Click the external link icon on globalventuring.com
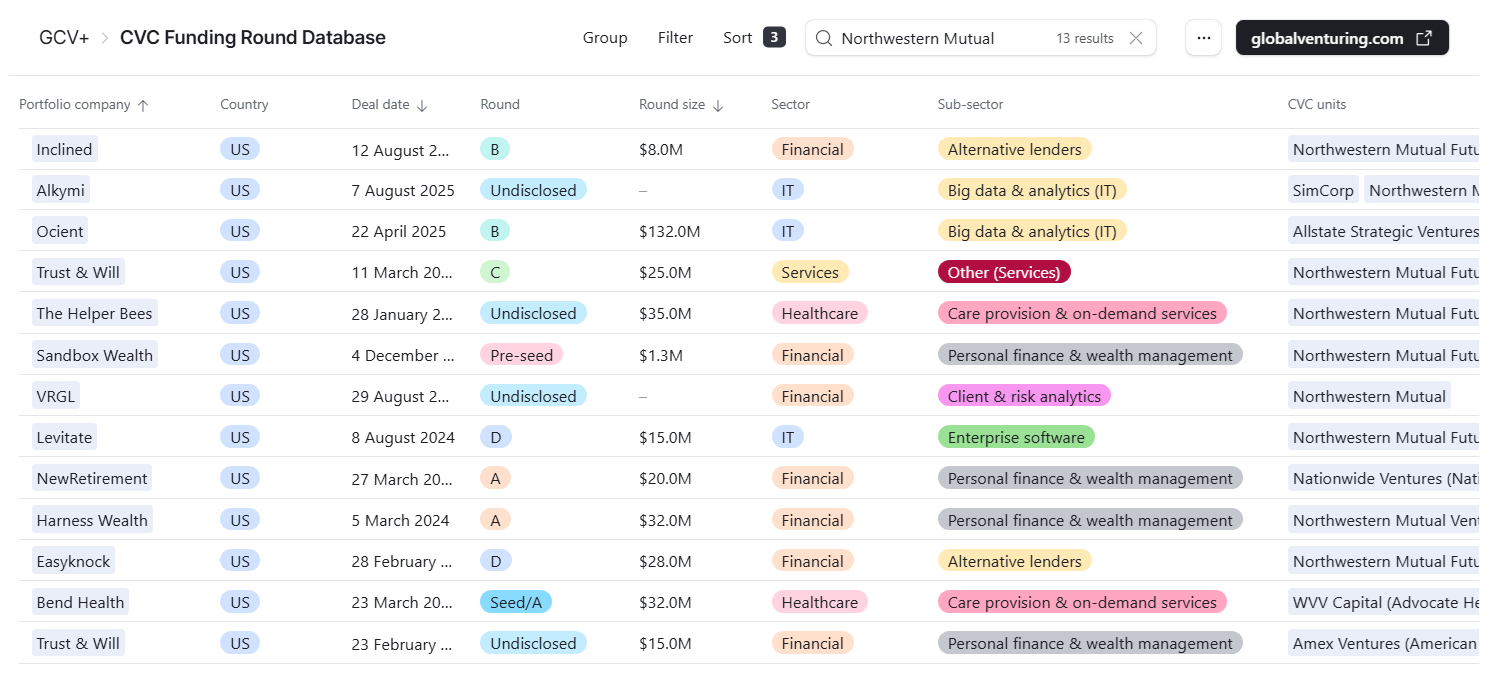 [x=1424, y=38]
